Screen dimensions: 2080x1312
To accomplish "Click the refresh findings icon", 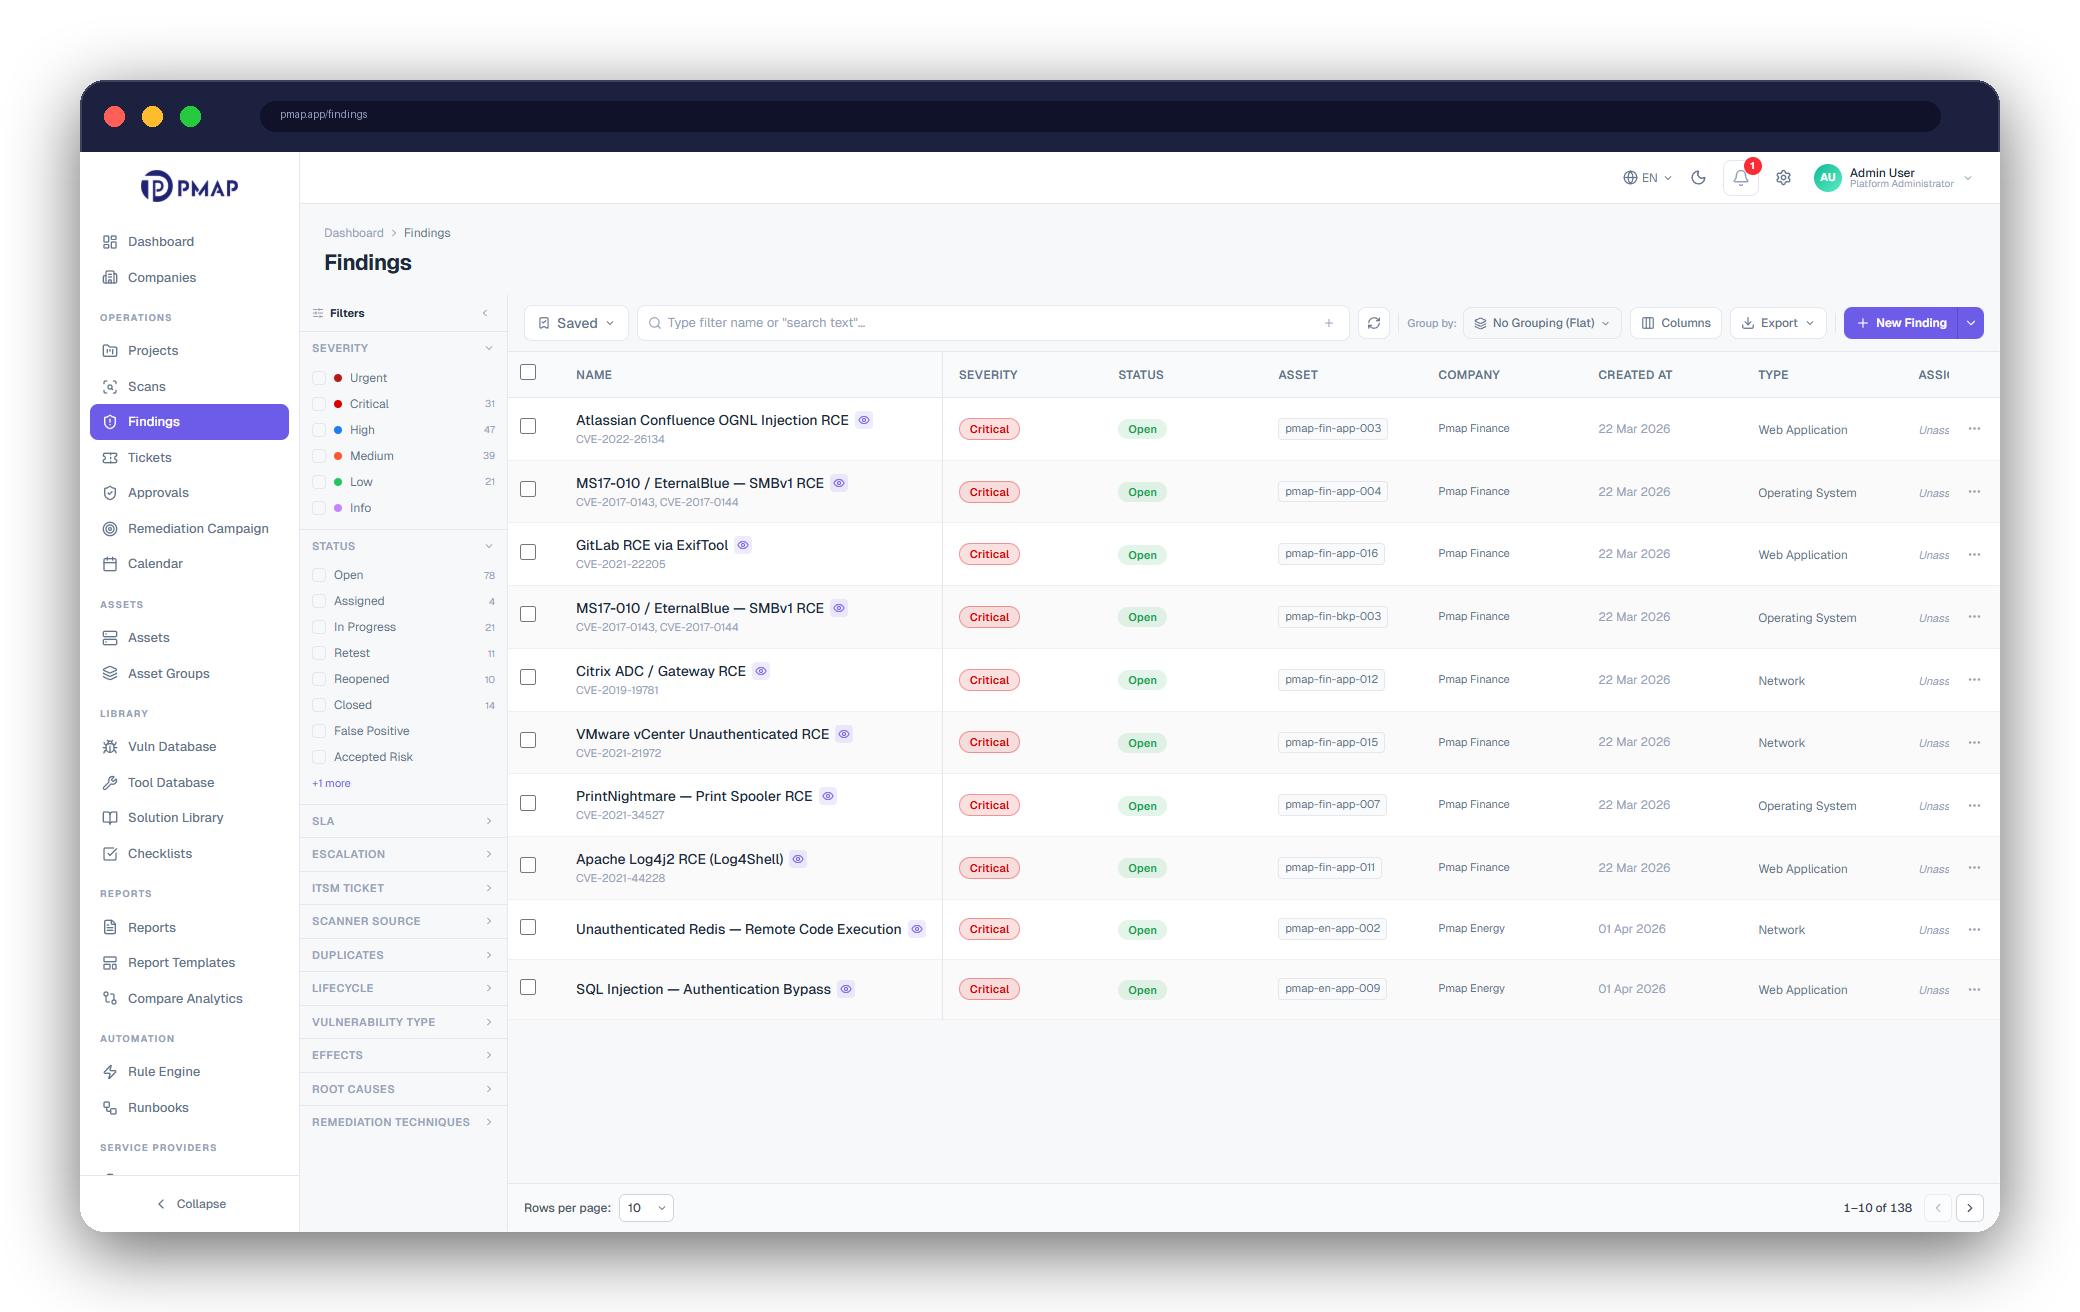I will click(1374, 323).
